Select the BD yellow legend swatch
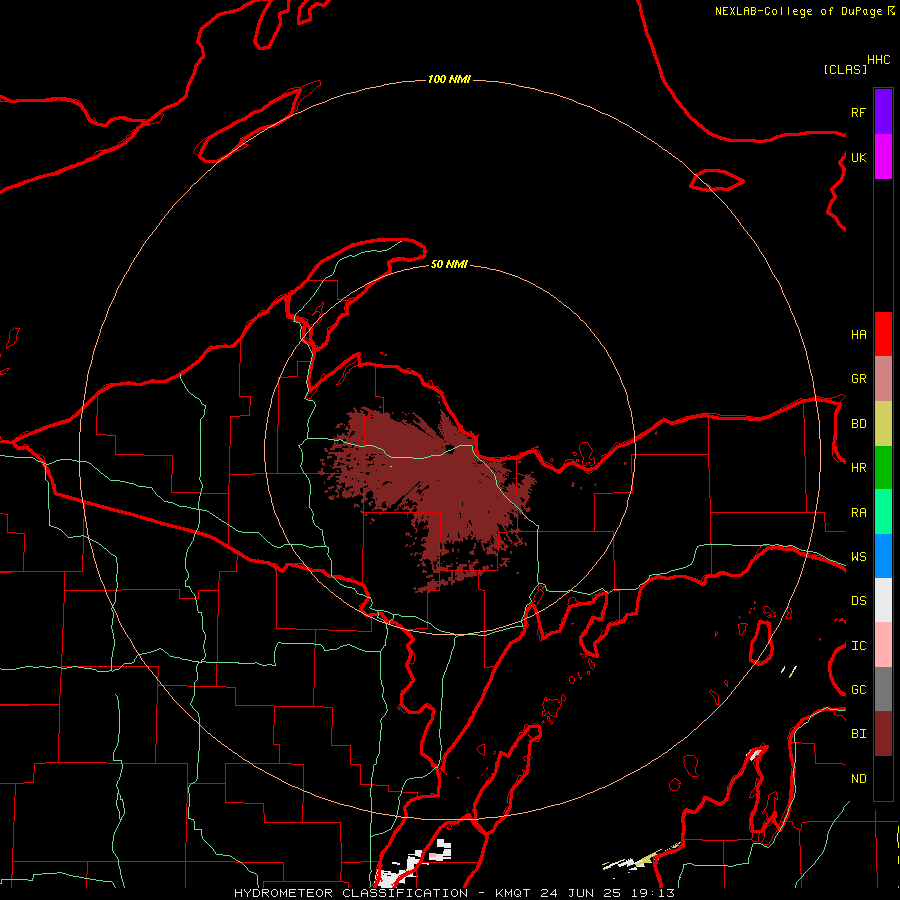The image size is (900, 900). coord(883,424)
